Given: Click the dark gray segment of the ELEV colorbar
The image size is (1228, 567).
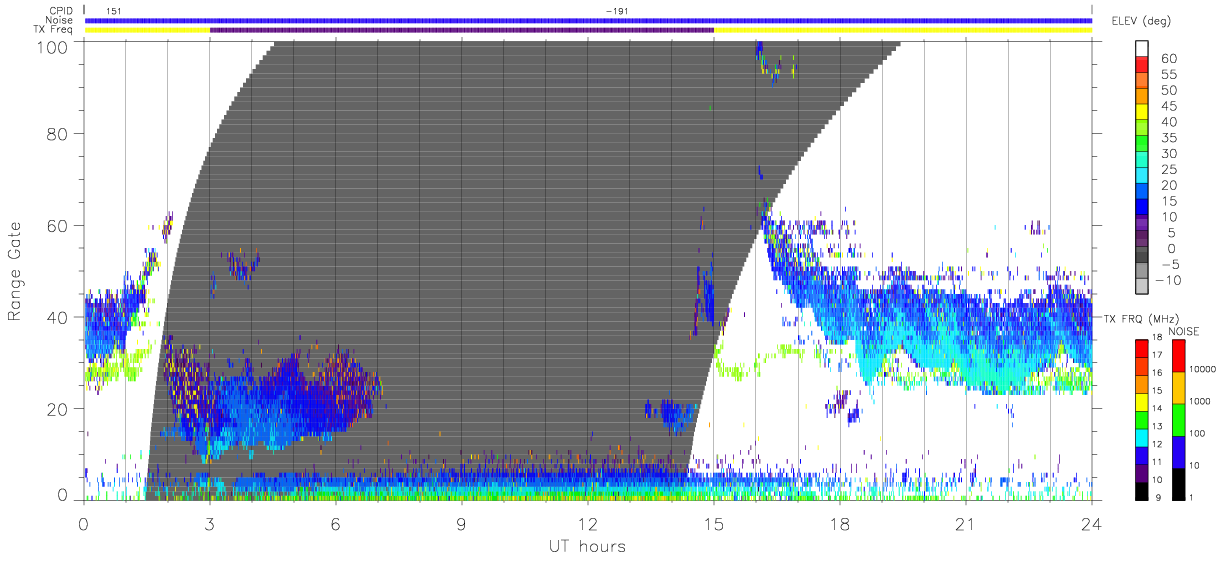Looking at the screenshot, I should [1144, 256].
